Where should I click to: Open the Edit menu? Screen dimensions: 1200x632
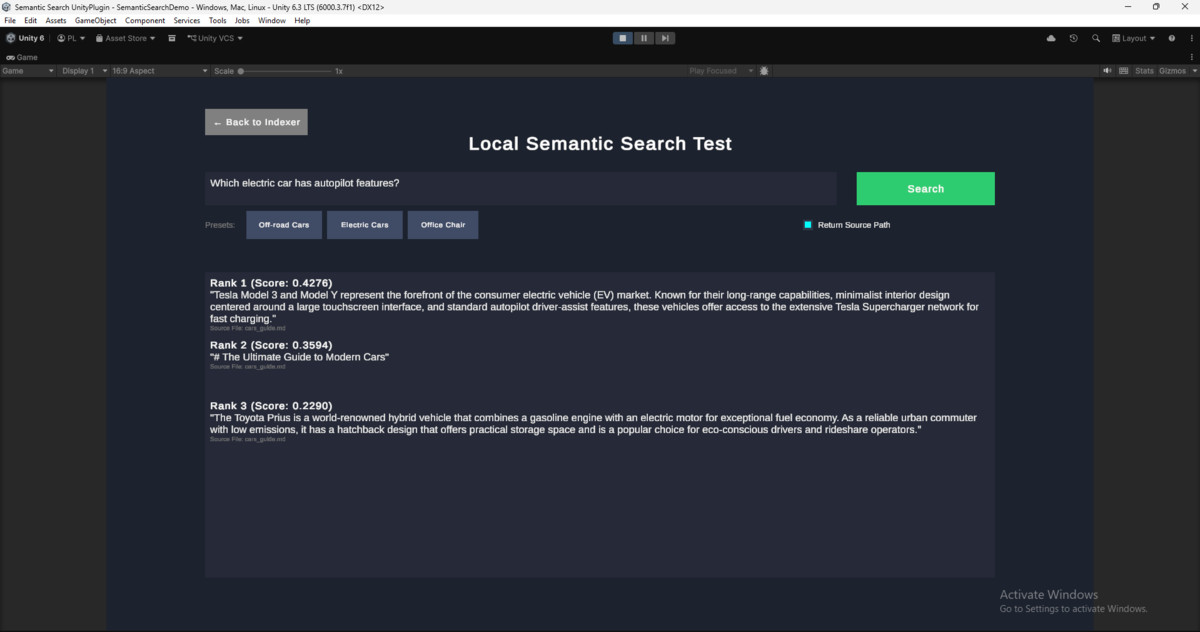pos(31,20)
